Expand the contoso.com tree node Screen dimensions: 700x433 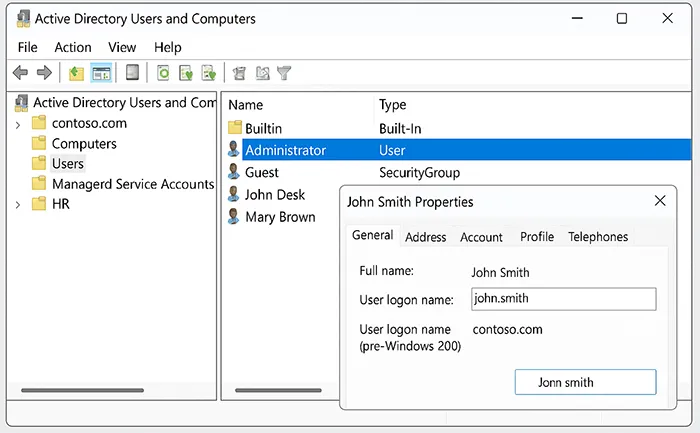click(x=18, y=124)
